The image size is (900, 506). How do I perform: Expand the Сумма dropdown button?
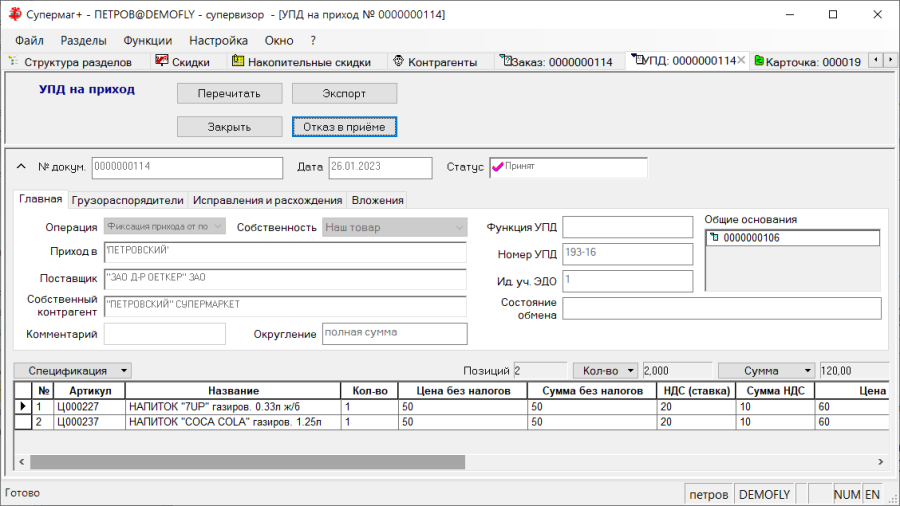[x=765, y=370]
